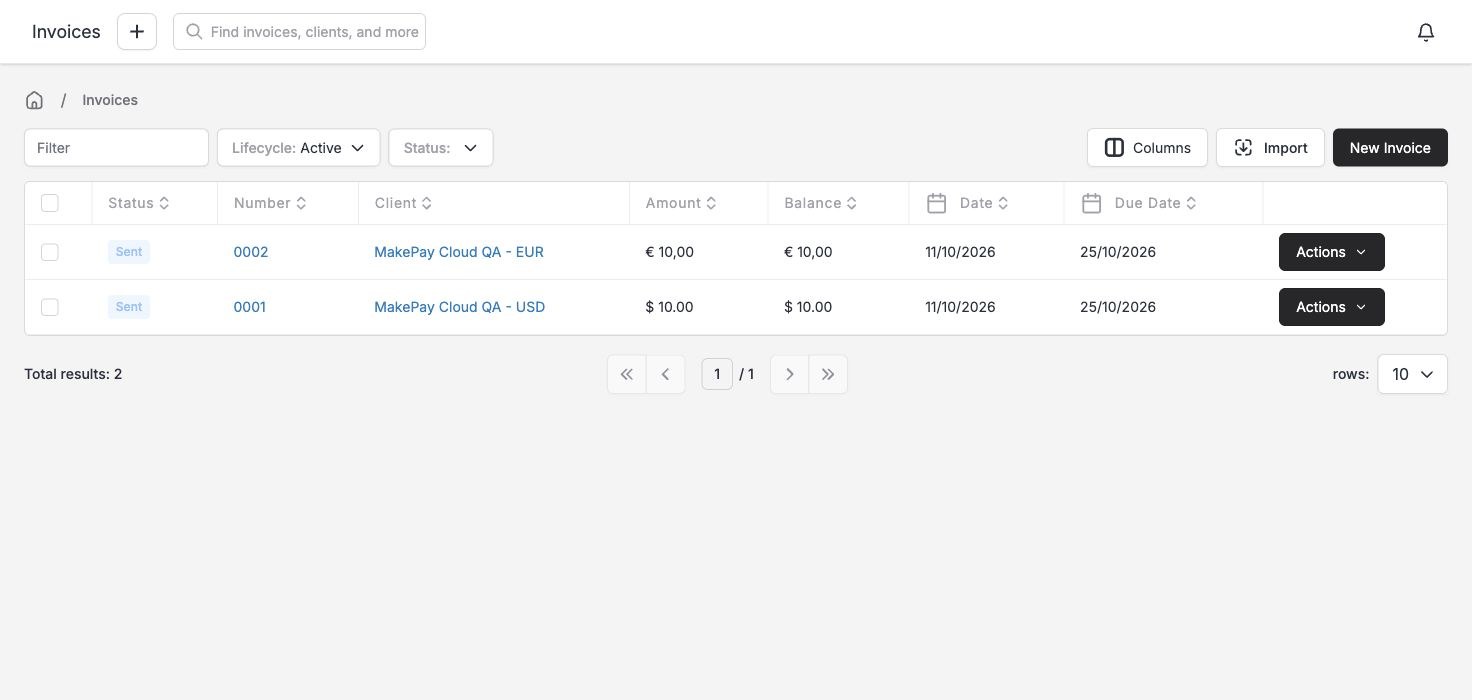Click calendar icon in Due Date header
This screenshot has width=1472, height=700.
1091,203
